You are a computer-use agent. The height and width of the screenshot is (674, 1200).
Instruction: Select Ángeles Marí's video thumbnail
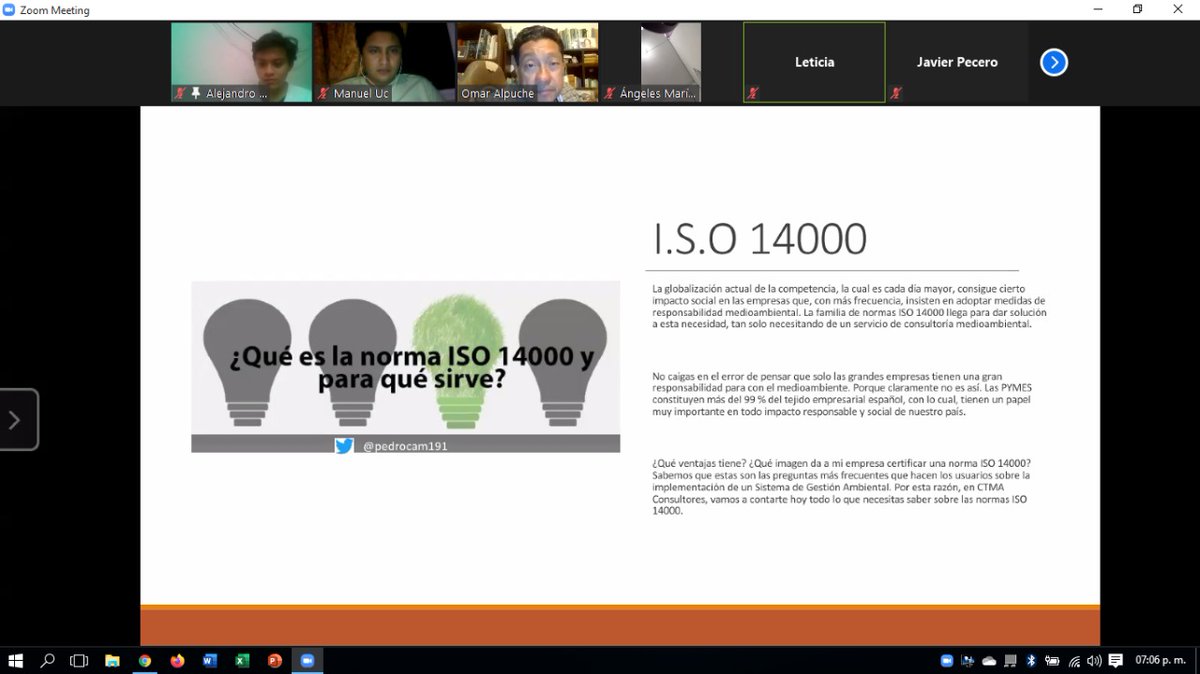click(671, 62)
